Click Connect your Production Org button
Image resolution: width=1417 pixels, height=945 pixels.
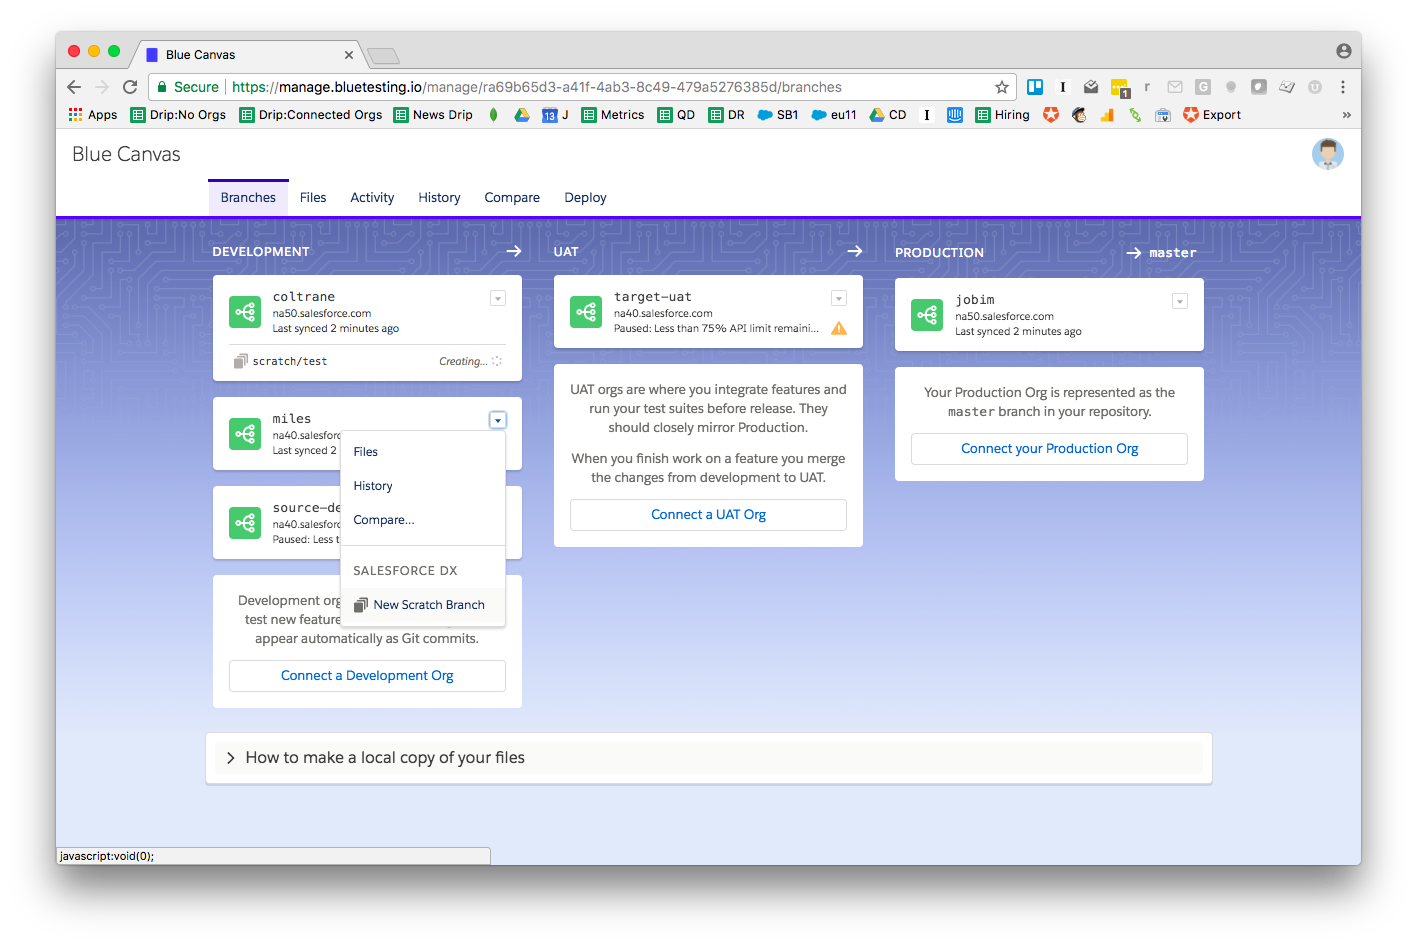click(x=1049, y=449)
